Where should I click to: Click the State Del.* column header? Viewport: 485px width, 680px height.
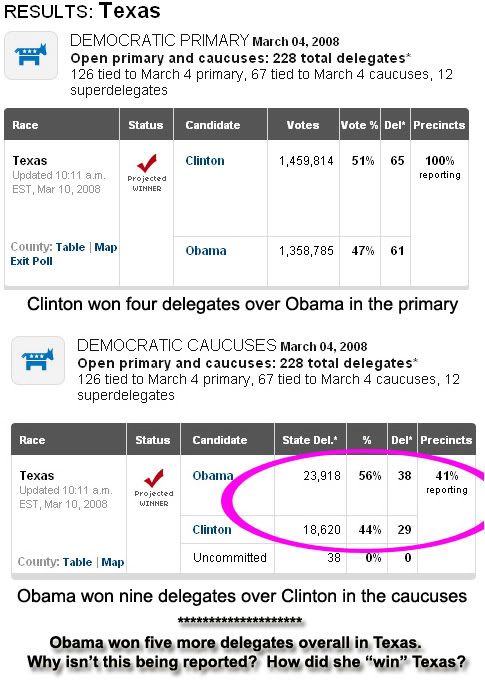310,440
